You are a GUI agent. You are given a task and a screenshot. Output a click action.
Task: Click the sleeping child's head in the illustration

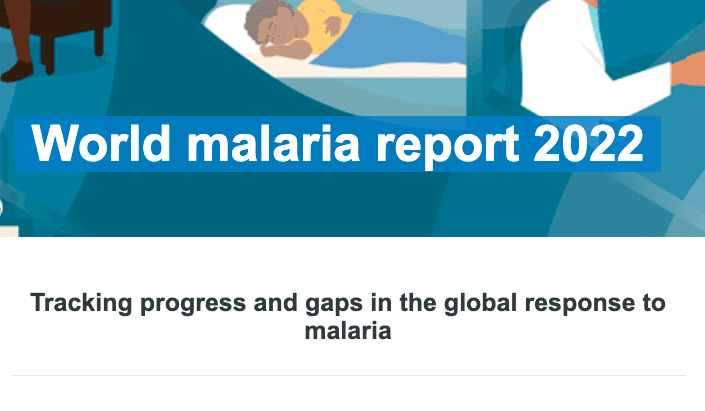pyautogui.click(x=274, y=26)
